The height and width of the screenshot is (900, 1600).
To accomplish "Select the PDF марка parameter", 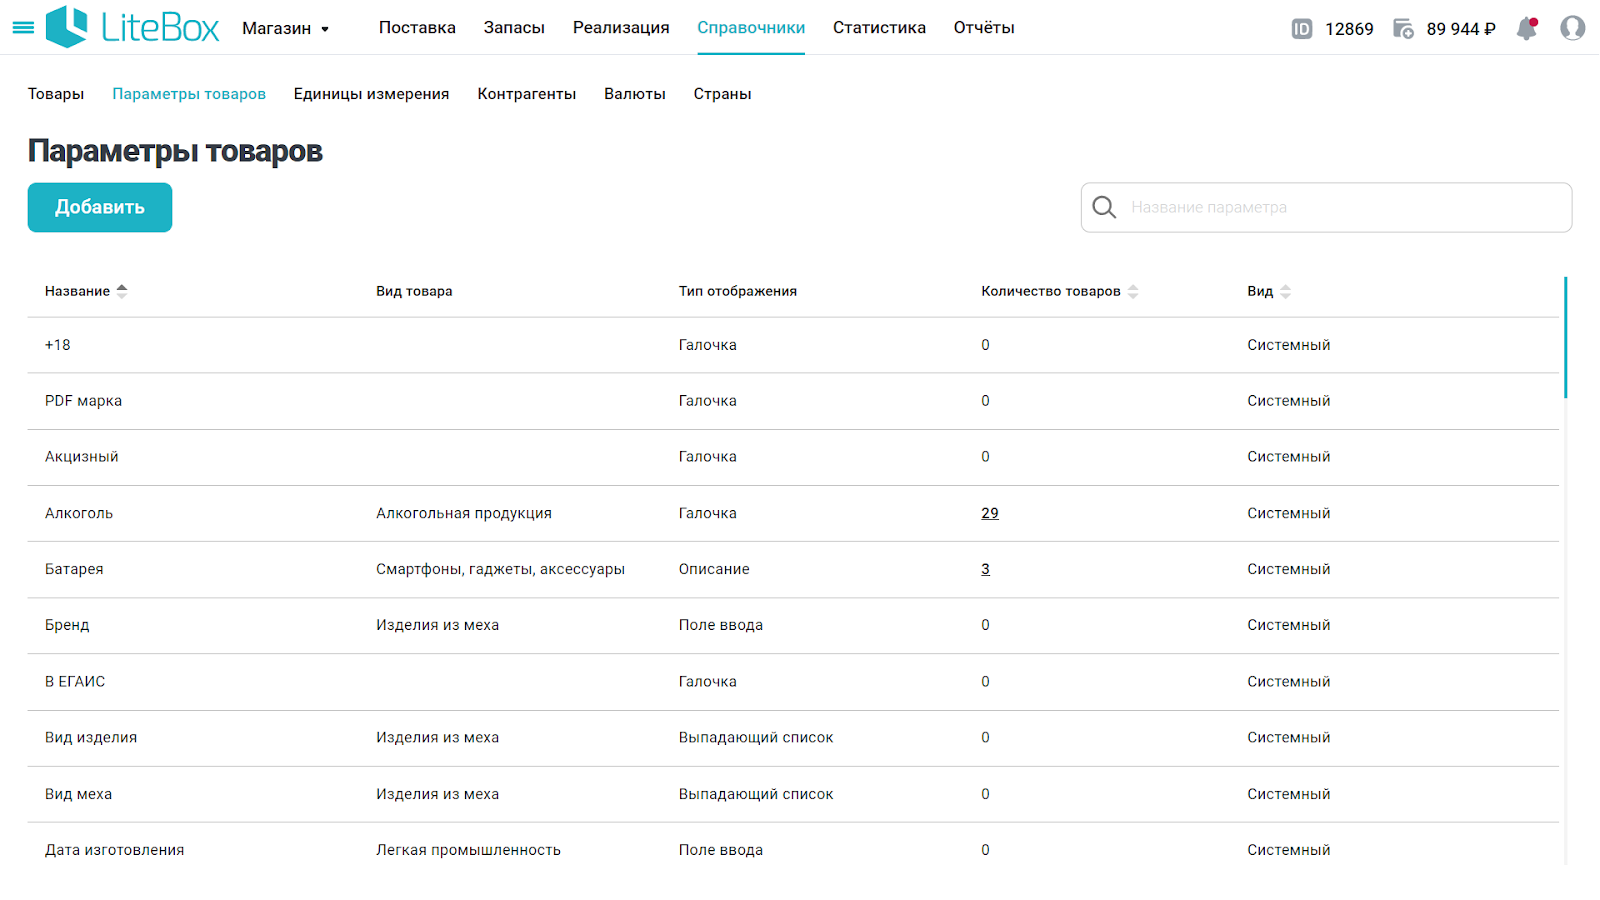I will tap(83, 401).
